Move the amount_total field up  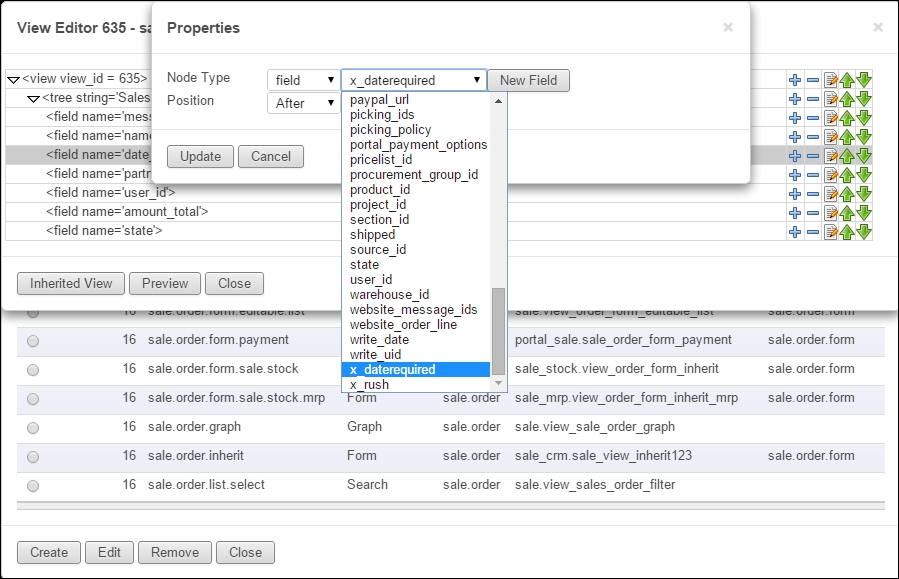coord(847,212)
